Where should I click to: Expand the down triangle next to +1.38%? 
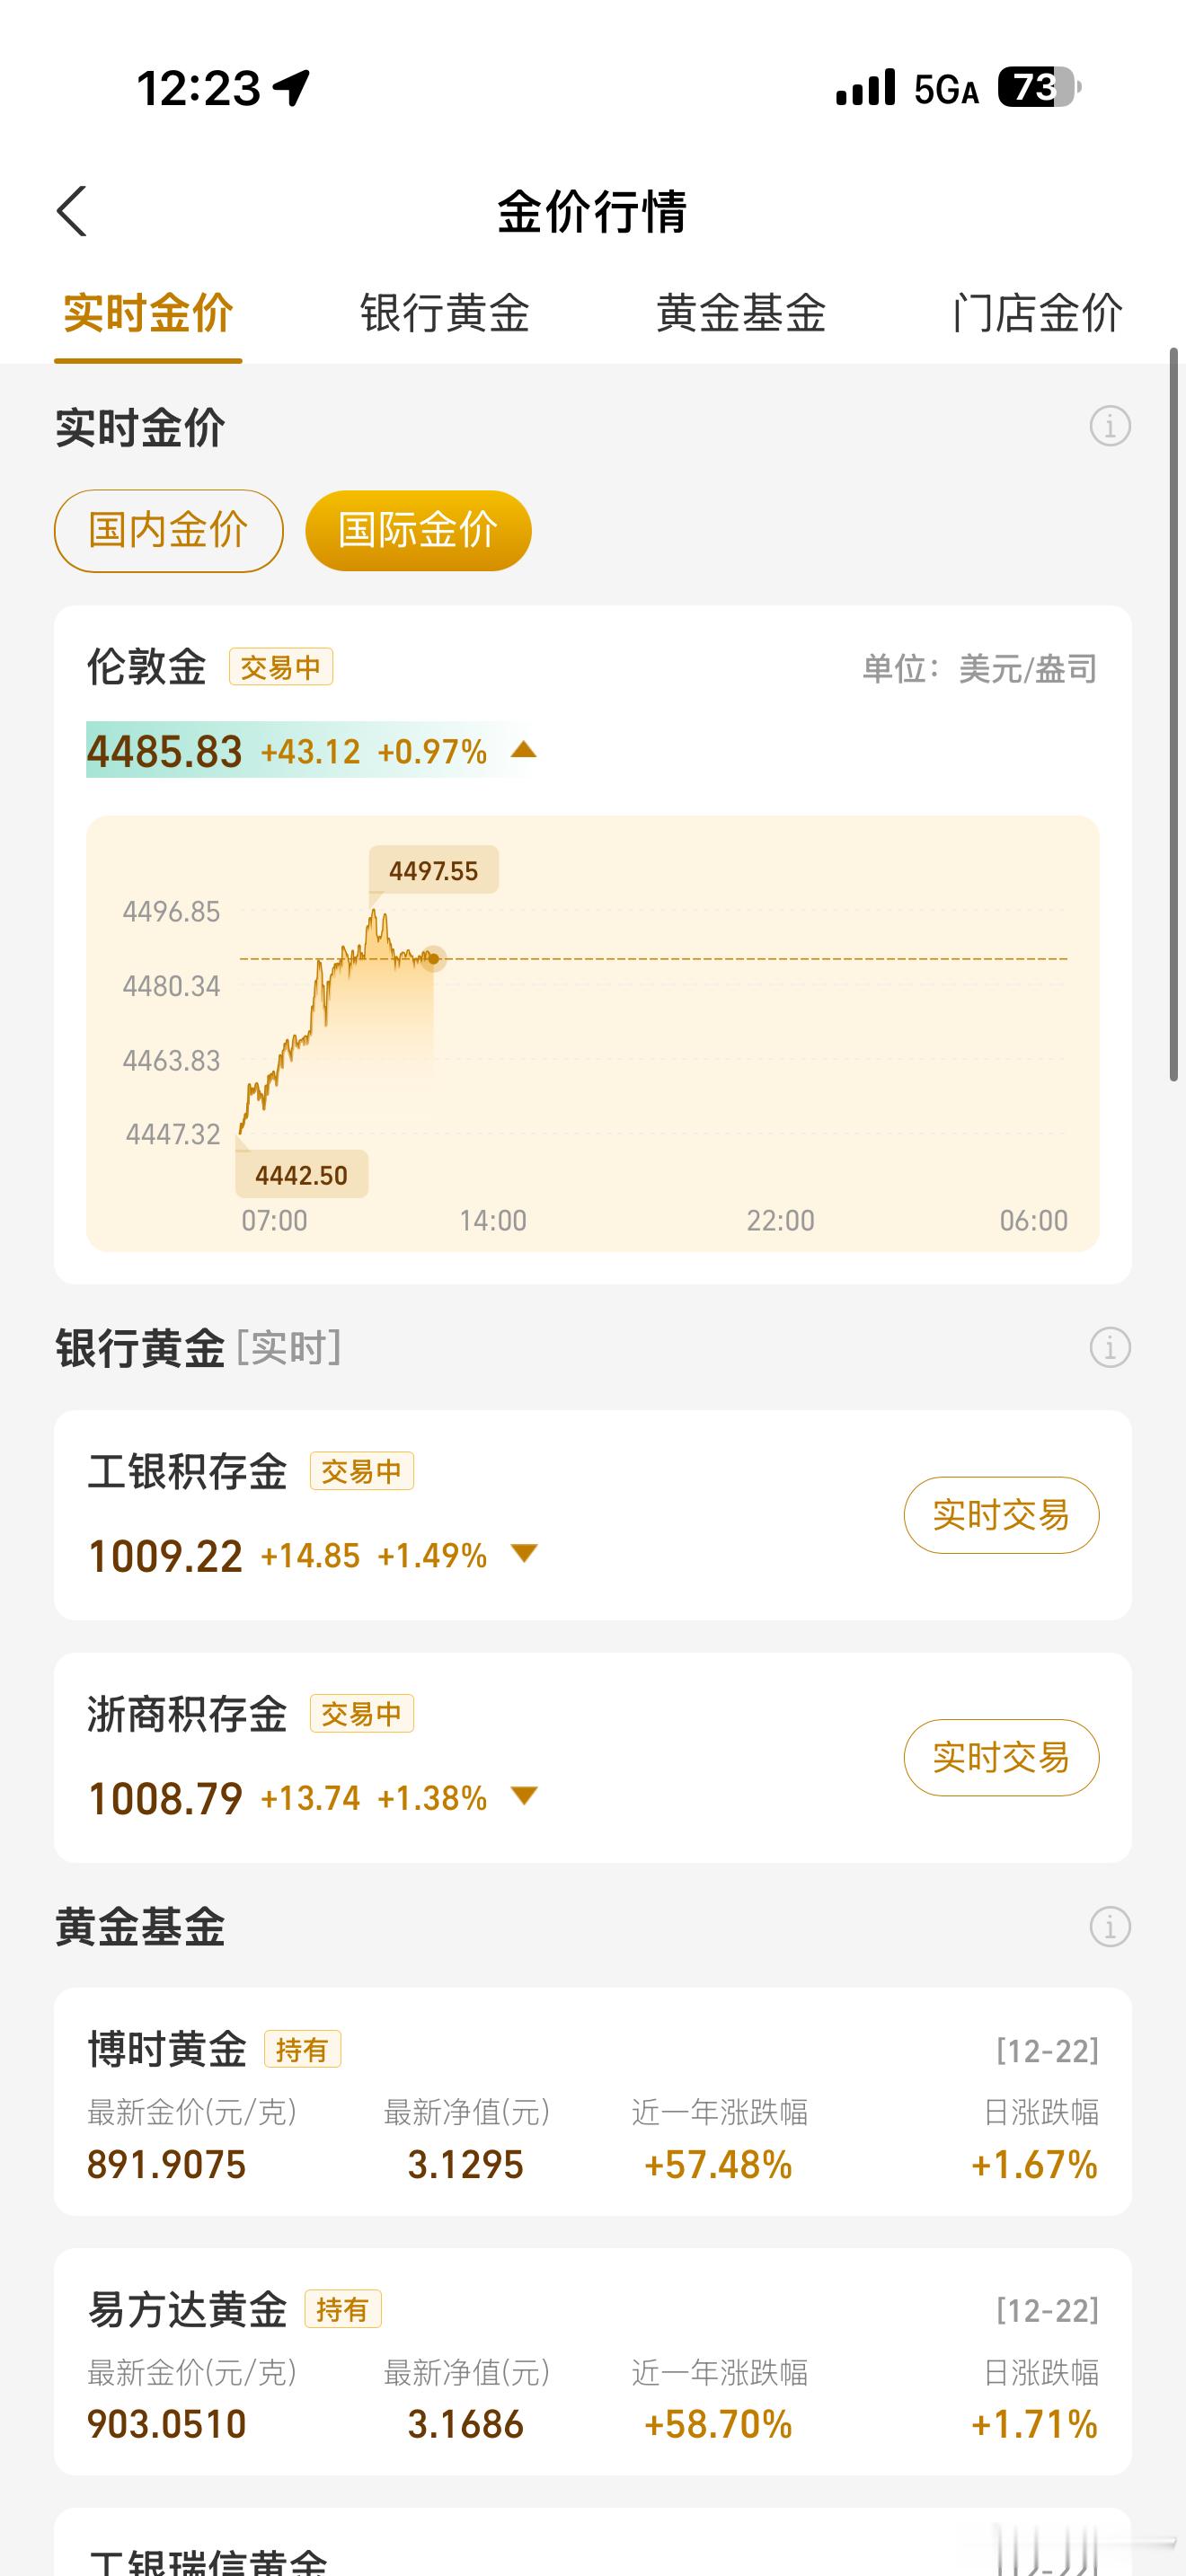524,1796
